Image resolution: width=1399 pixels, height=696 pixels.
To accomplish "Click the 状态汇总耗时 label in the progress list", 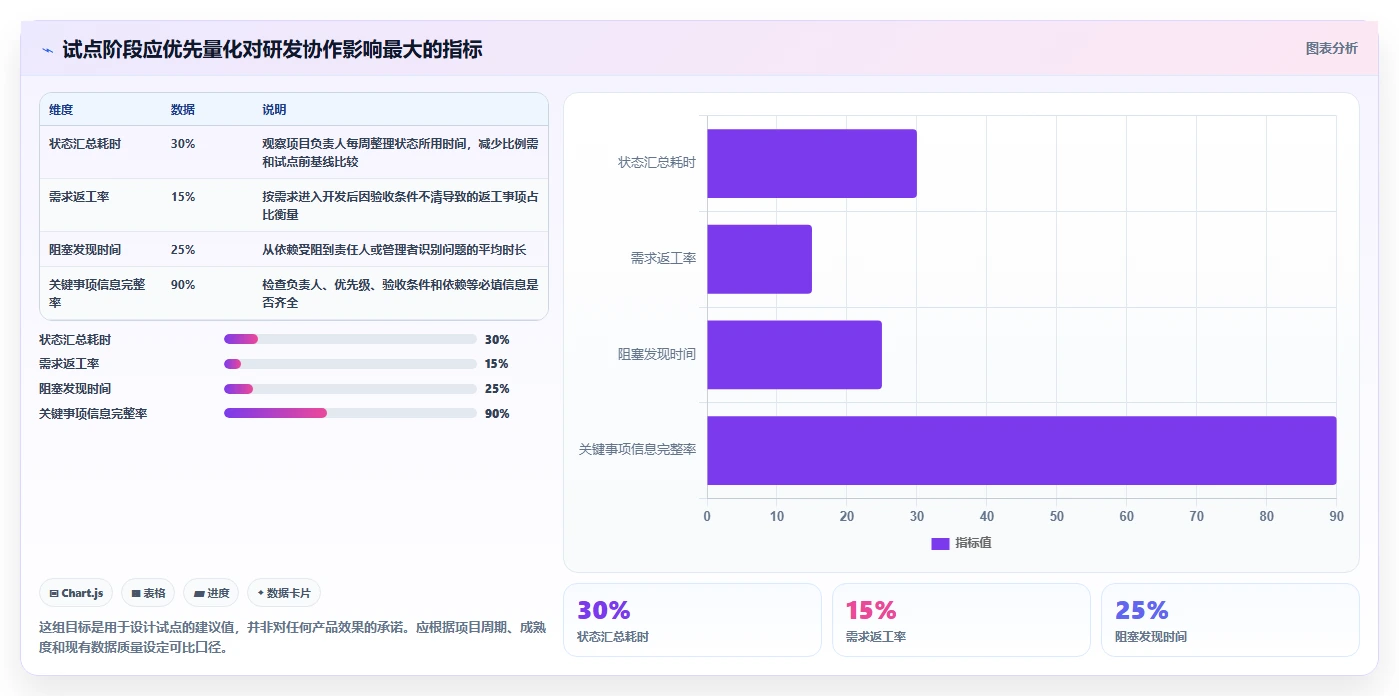I will tap(75, 340).
